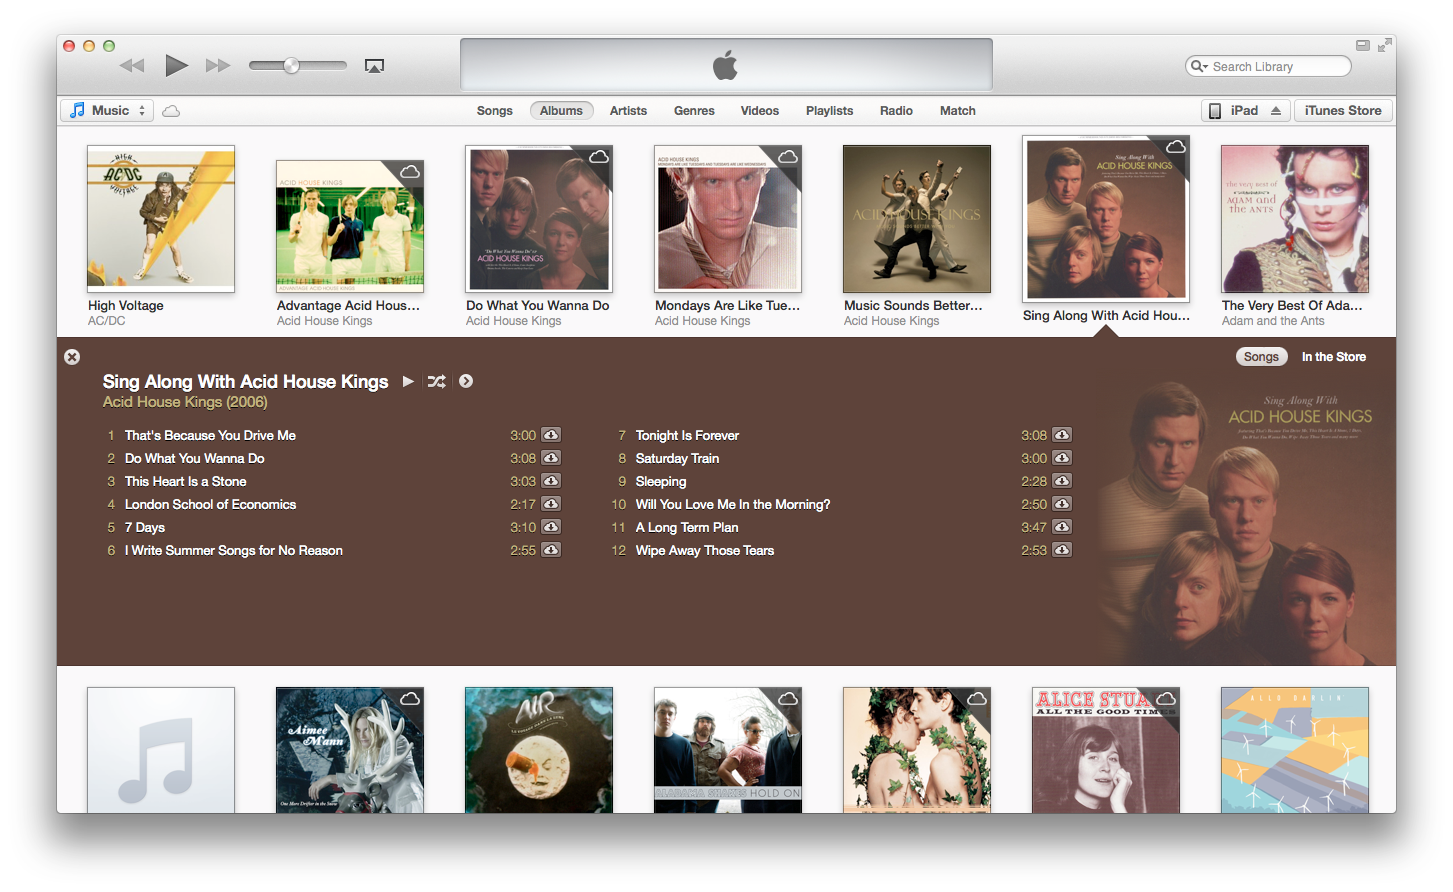Download London School of Economics from iCloud
This screenshot has height=892, width=1453.
[x=551, y=504]
